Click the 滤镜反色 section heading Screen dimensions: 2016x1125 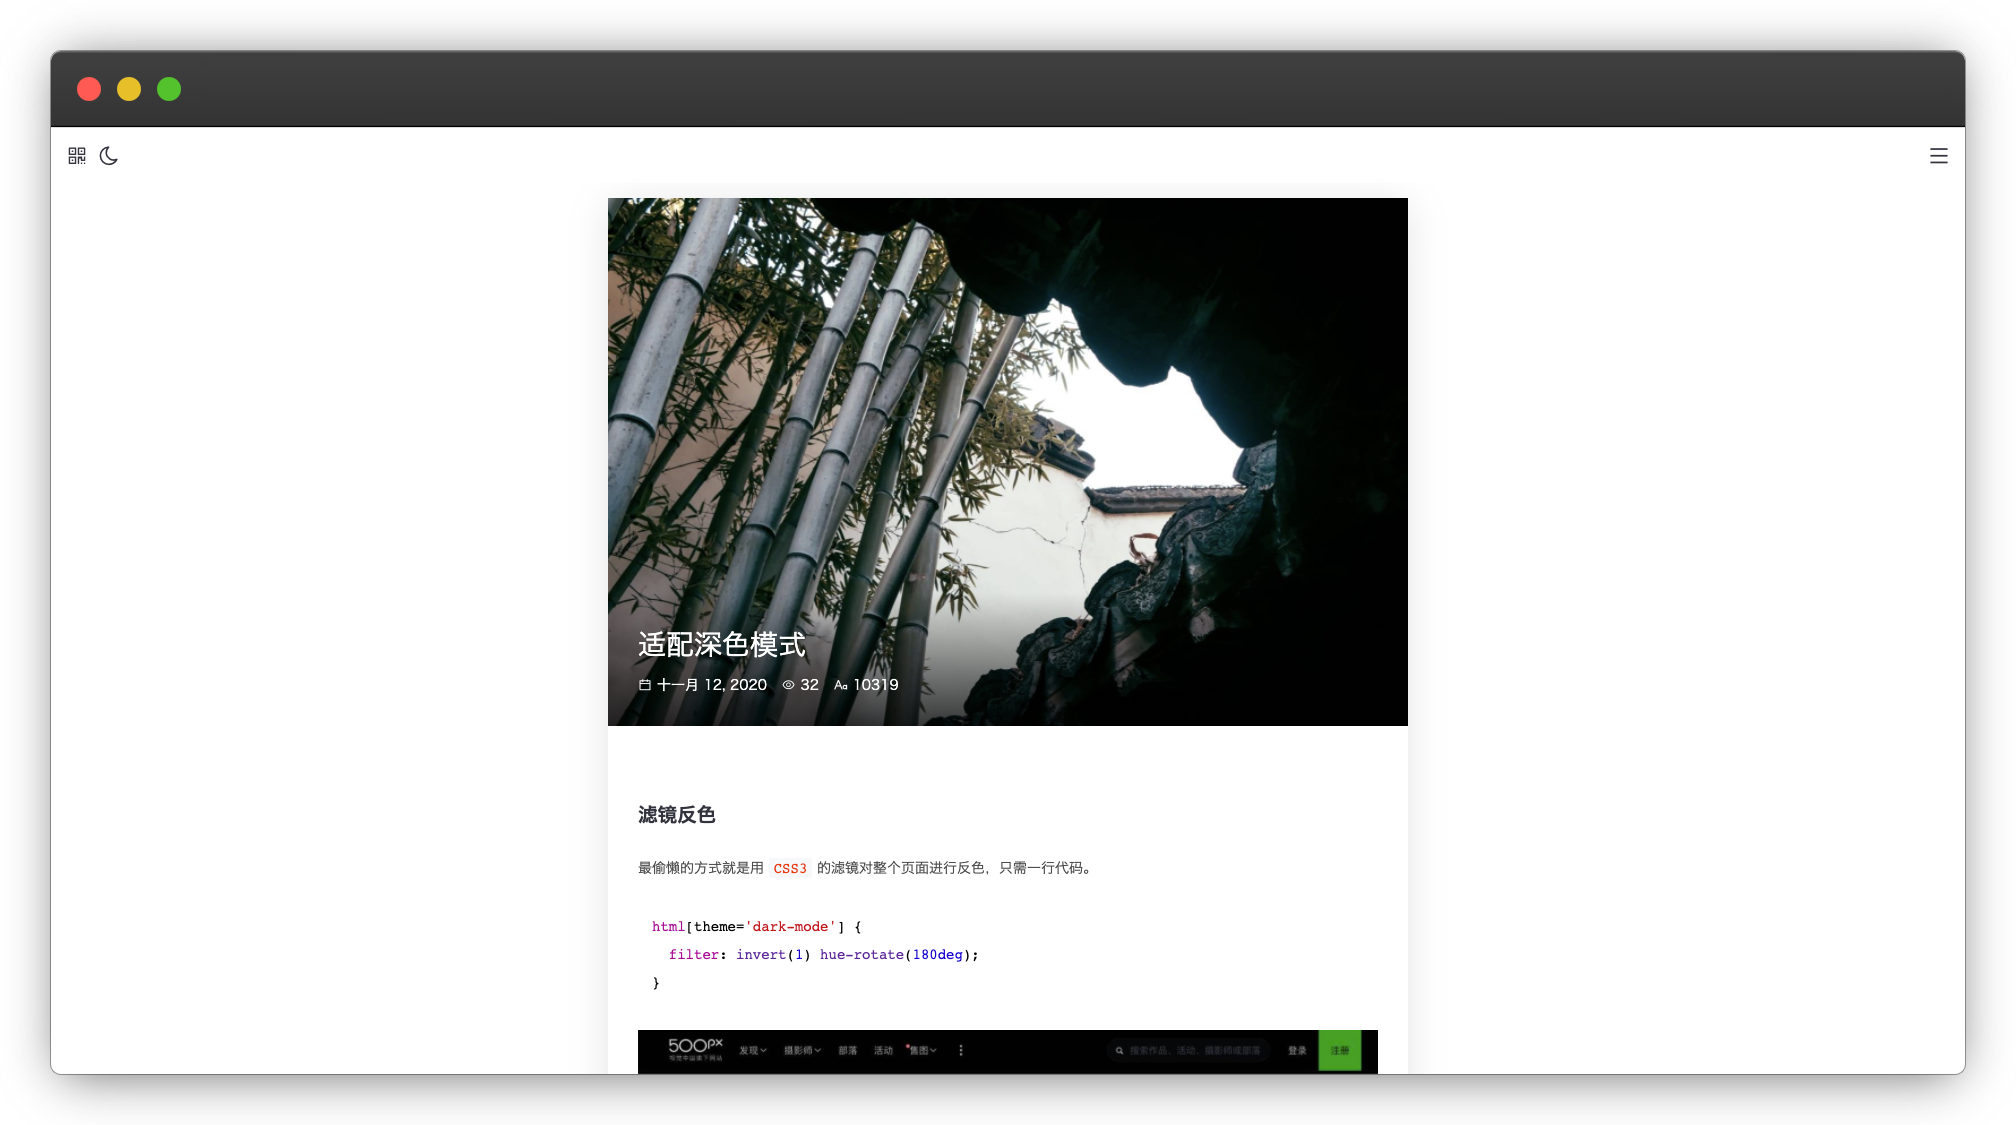click(677, 815)
